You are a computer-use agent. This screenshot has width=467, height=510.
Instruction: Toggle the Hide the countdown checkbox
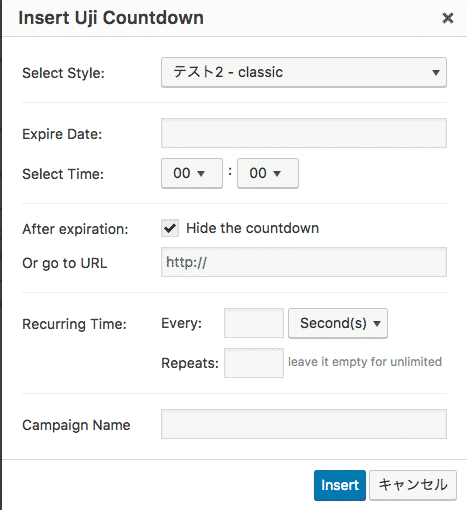pyautogui.click(x=170, y=228)
